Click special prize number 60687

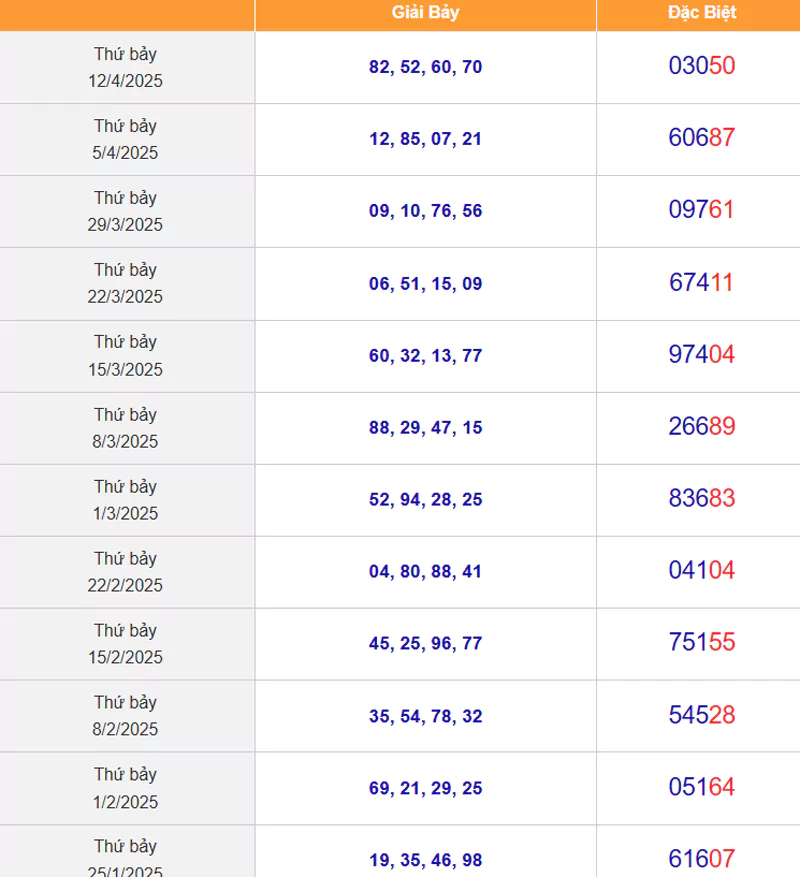coord(702,138)
